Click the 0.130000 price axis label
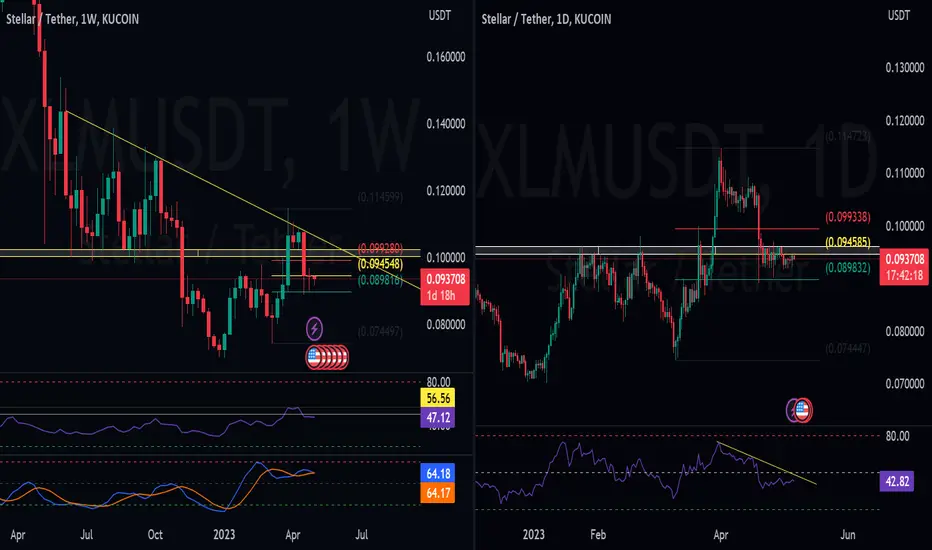 (905, 68)
